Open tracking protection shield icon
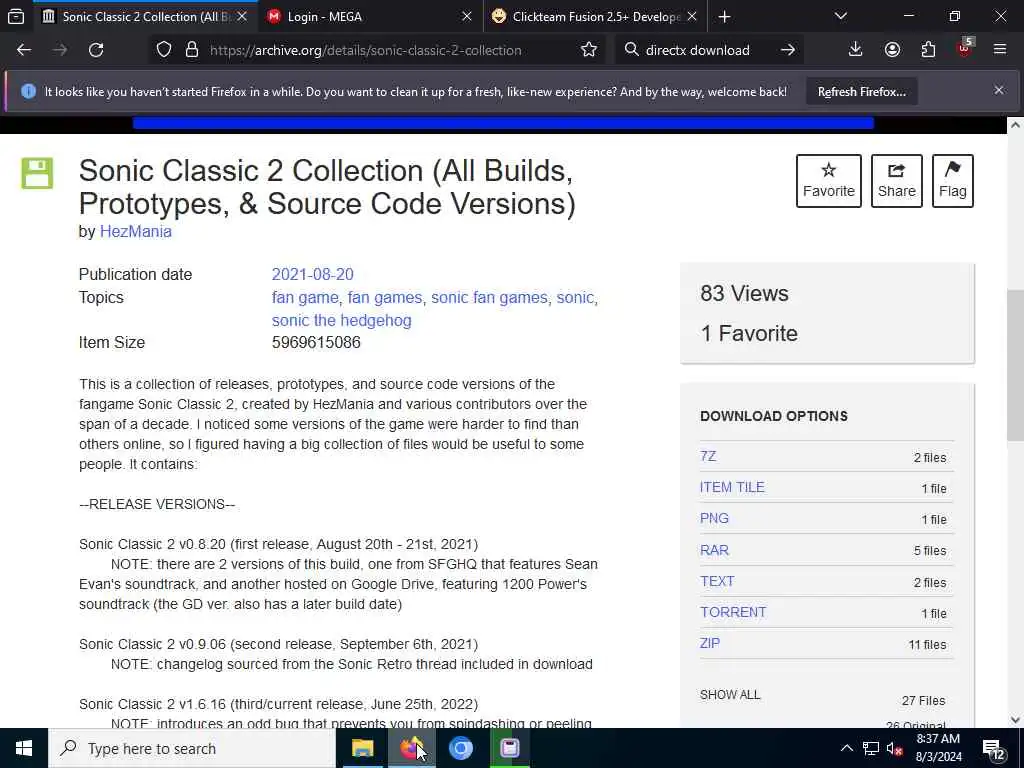Viewport: 1024px width, 768px height. tap(164, 50)
